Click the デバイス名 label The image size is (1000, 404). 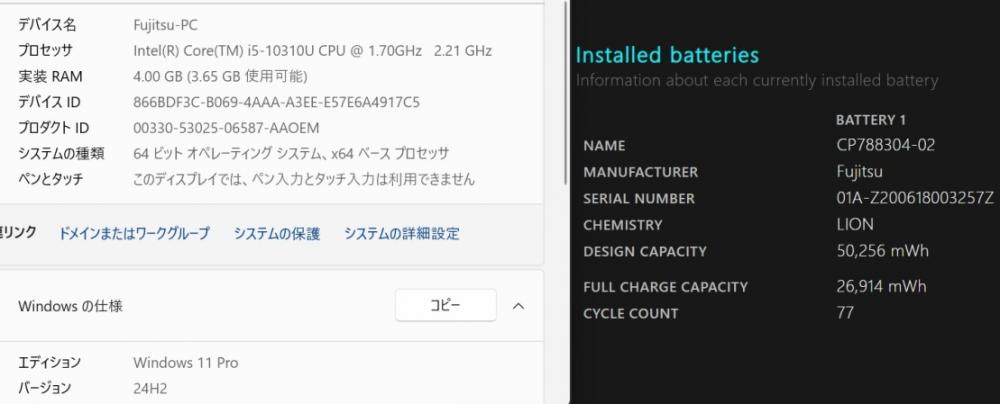(x=47, y=25)
